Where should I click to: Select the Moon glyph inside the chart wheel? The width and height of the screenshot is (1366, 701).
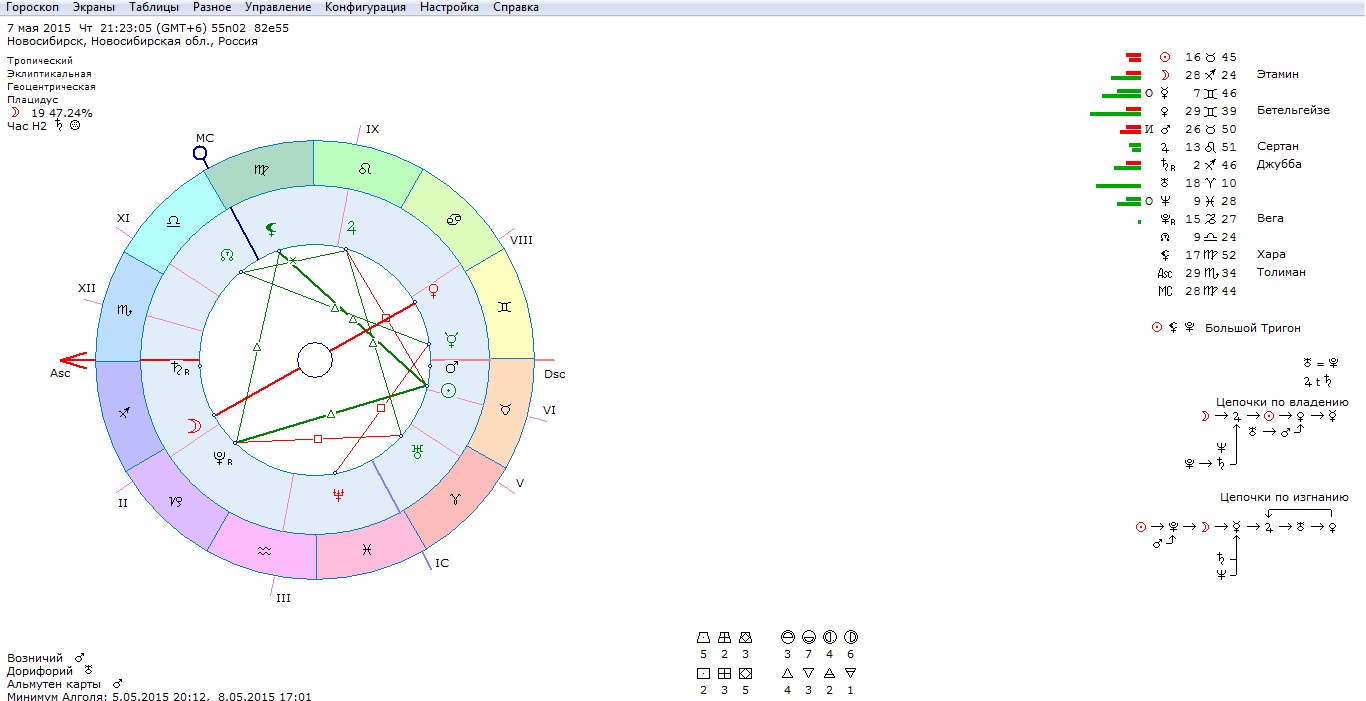click(194, 425)
